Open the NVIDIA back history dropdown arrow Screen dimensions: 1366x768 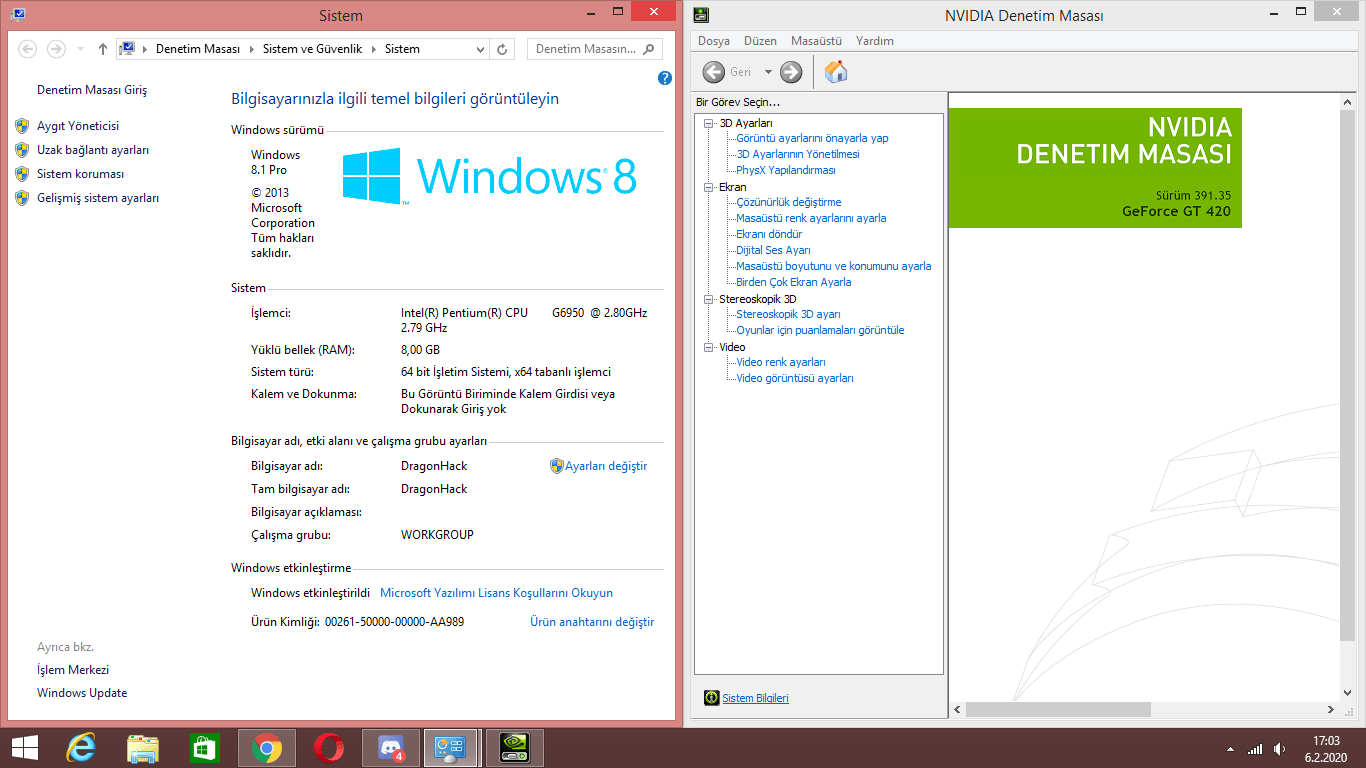pos(768,72)
